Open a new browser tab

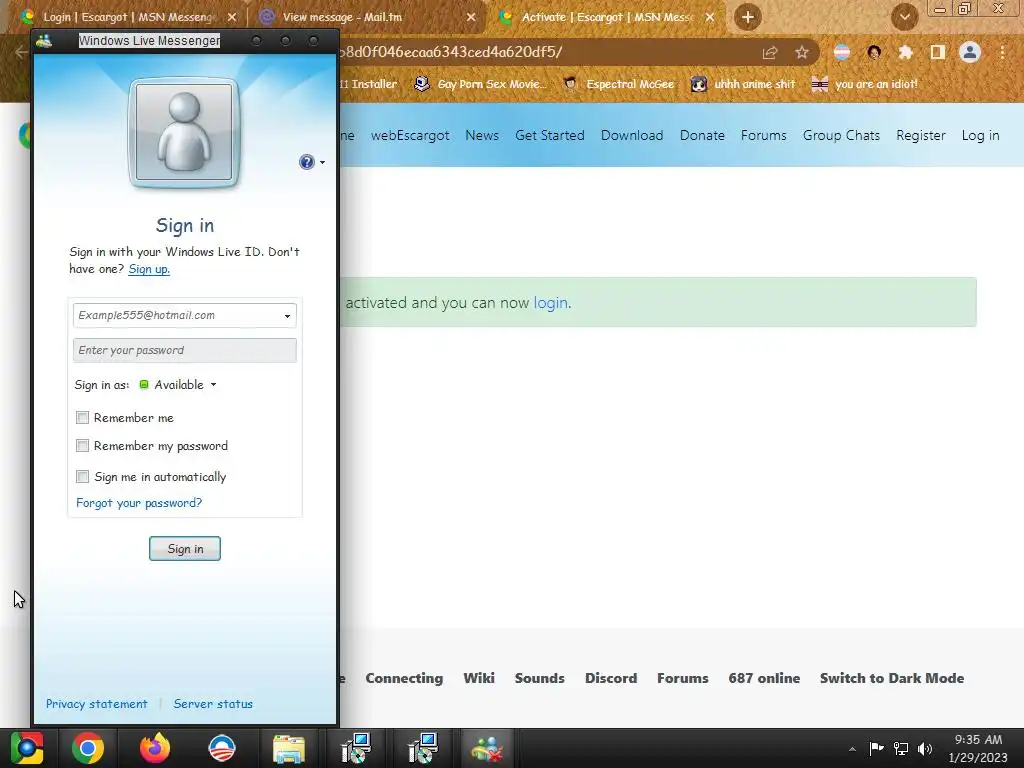pyautogui.click(x=748, y=17)
